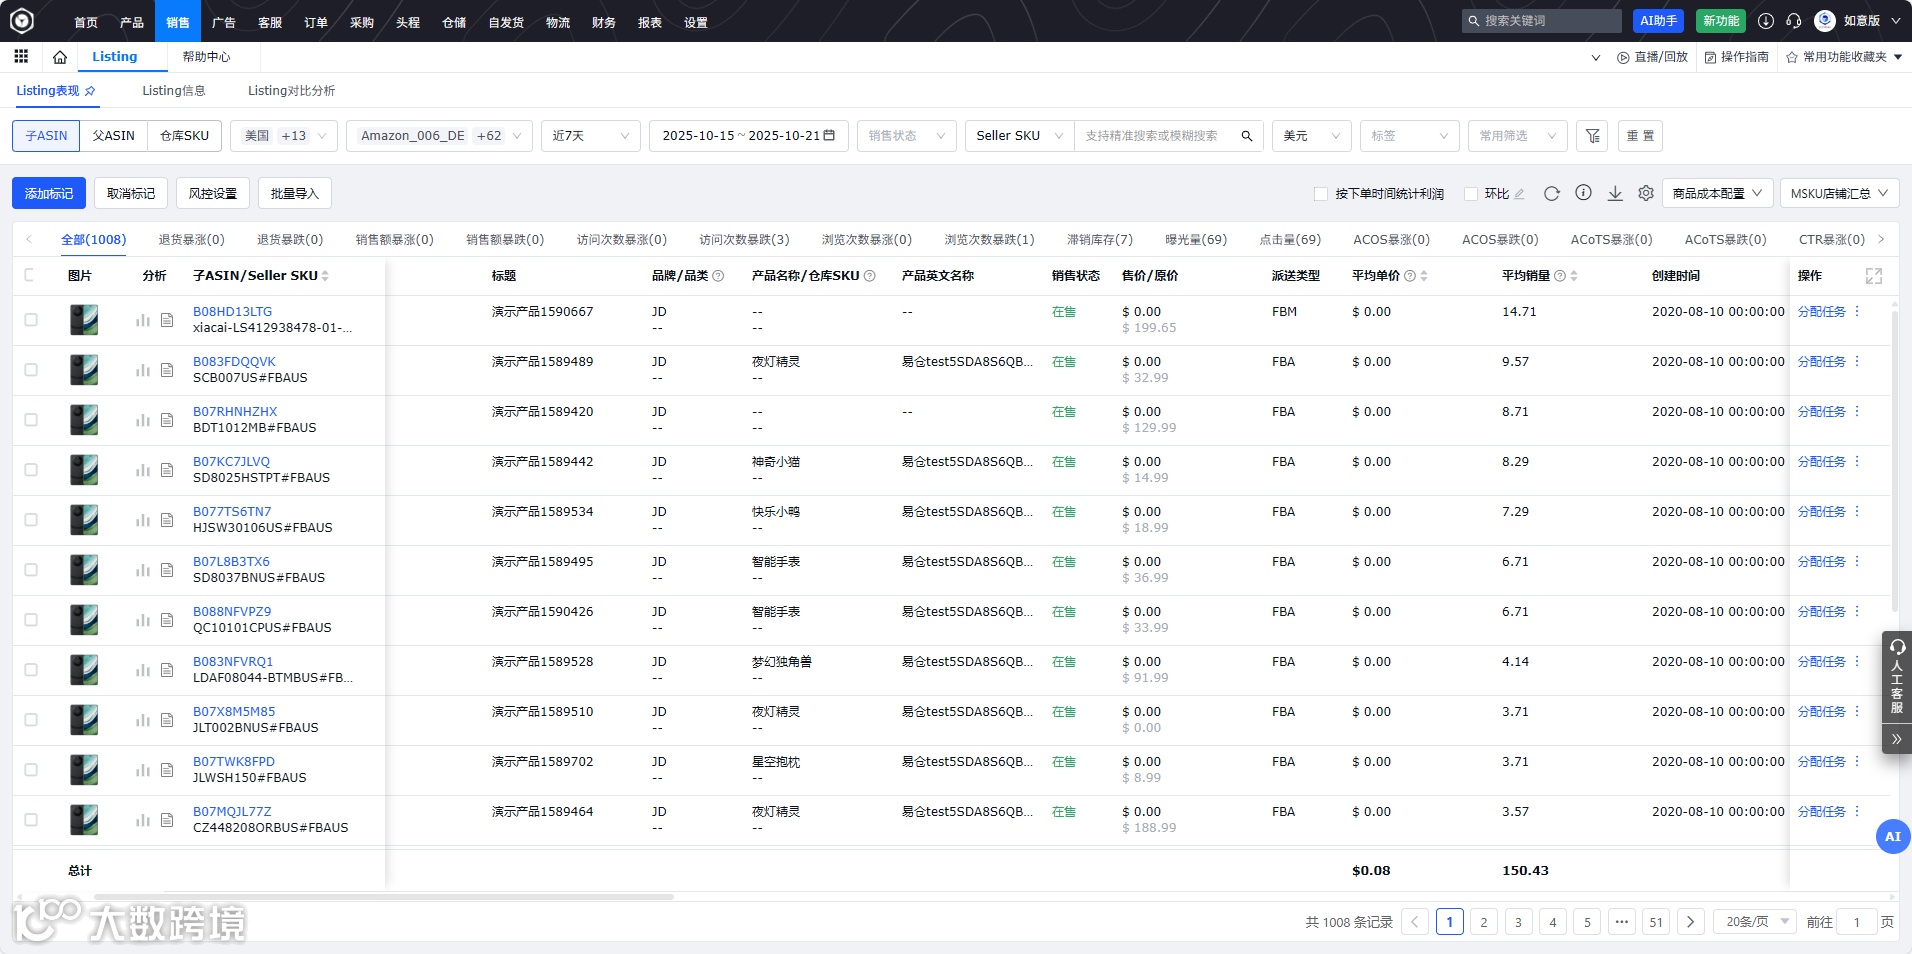Click the home icon beside Listing tab

(x=60, y=57)
